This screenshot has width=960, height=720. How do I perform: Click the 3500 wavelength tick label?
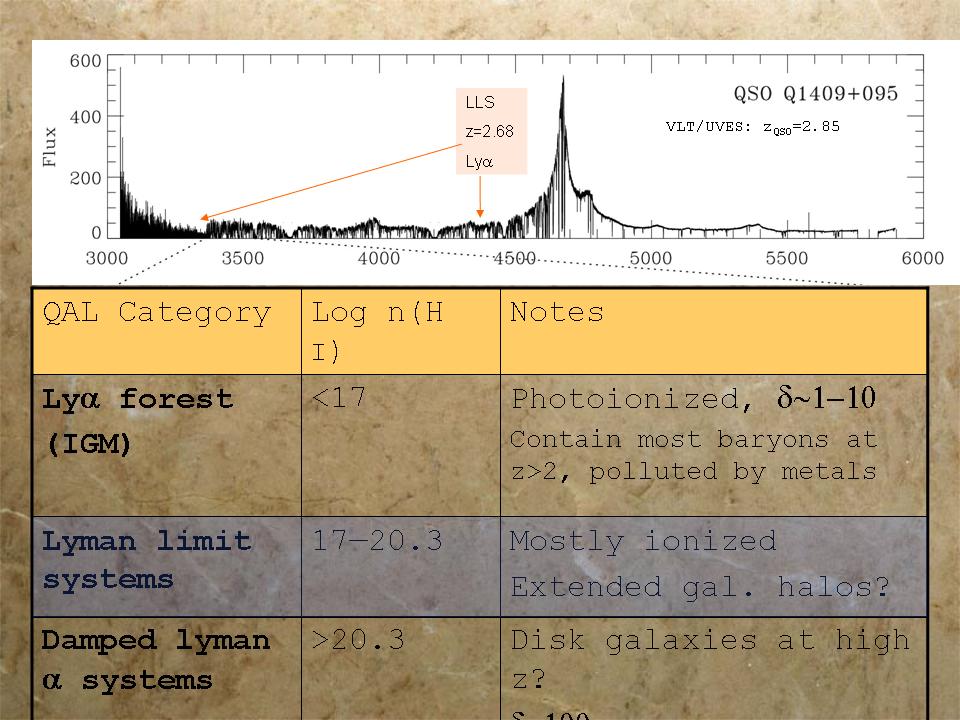pyautogui.click(x=242, y=259)
